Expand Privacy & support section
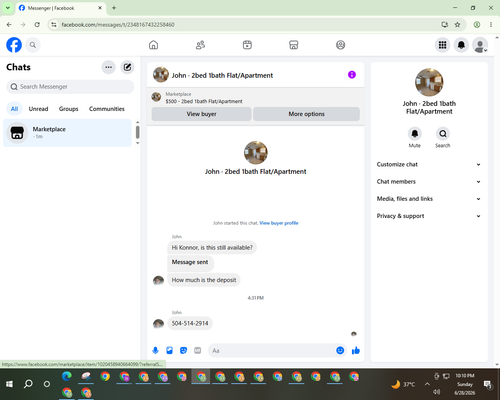Image resolution: width=500 pixels, height=400 pixels. (429, 216)
